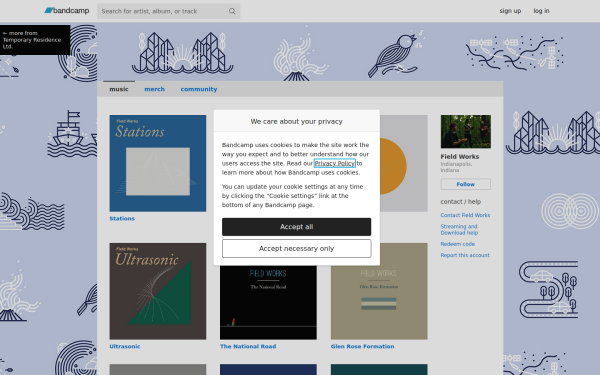Select the music tab
The height and width of the screenshot is (375, 600).
(x=119, y=89)
